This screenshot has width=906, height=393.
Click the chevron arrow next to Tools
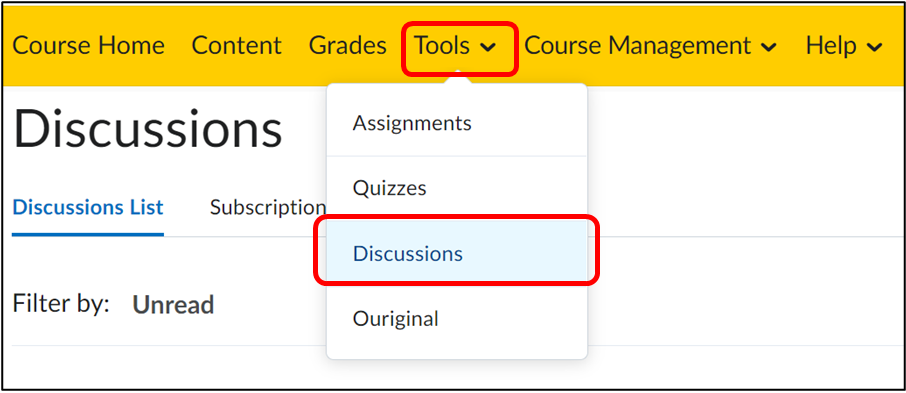click(488, 48)
